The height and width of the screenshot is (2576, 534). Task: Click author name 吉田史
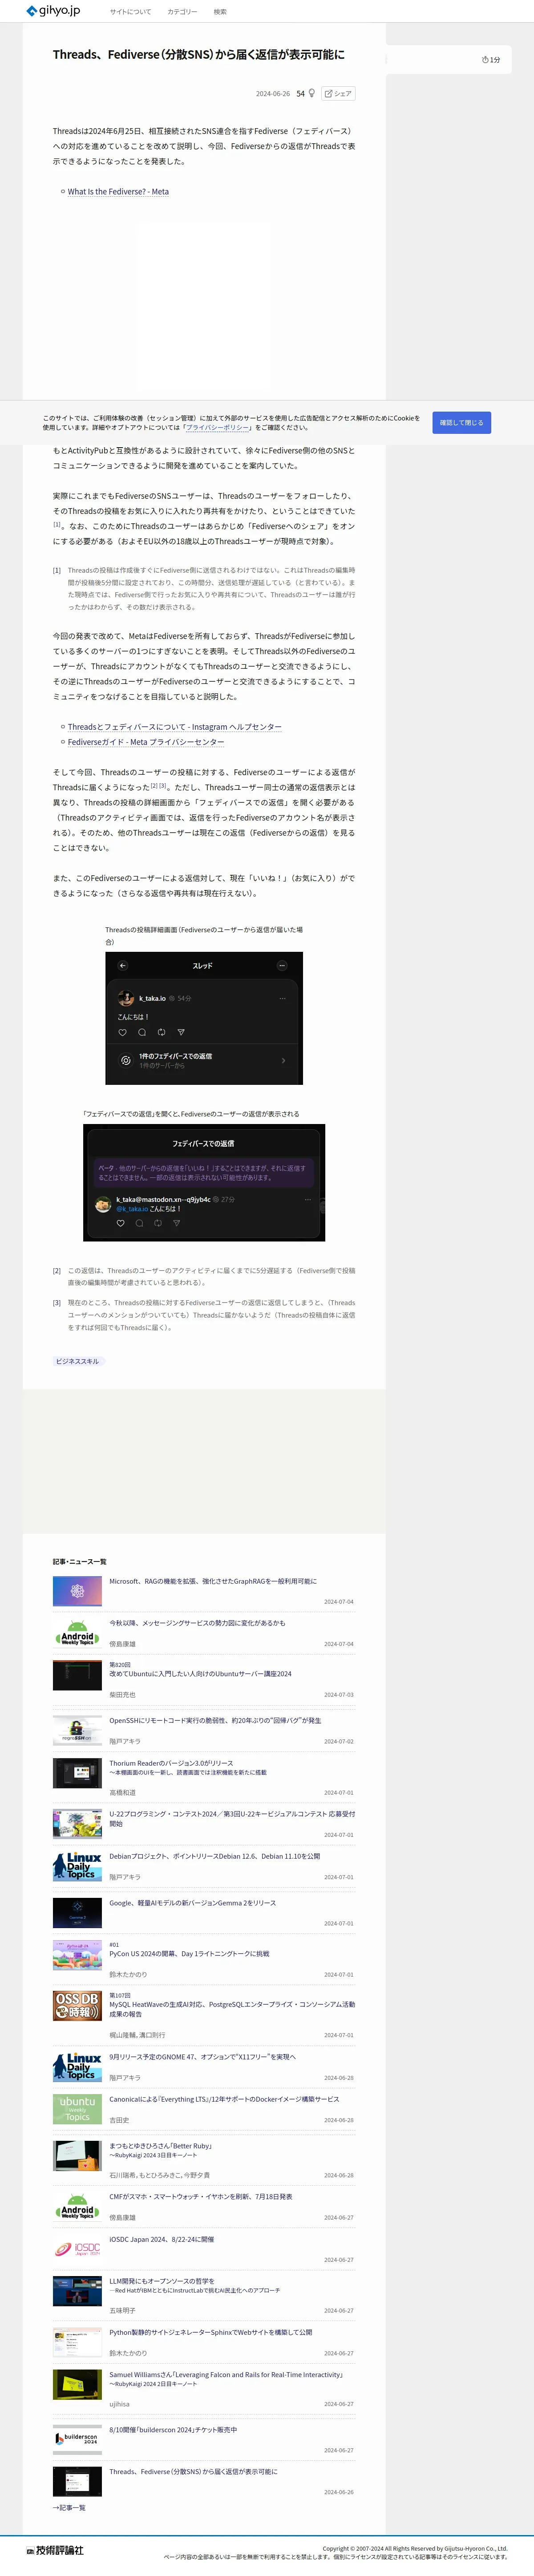pyautogui.click(x=119, y=2120)
